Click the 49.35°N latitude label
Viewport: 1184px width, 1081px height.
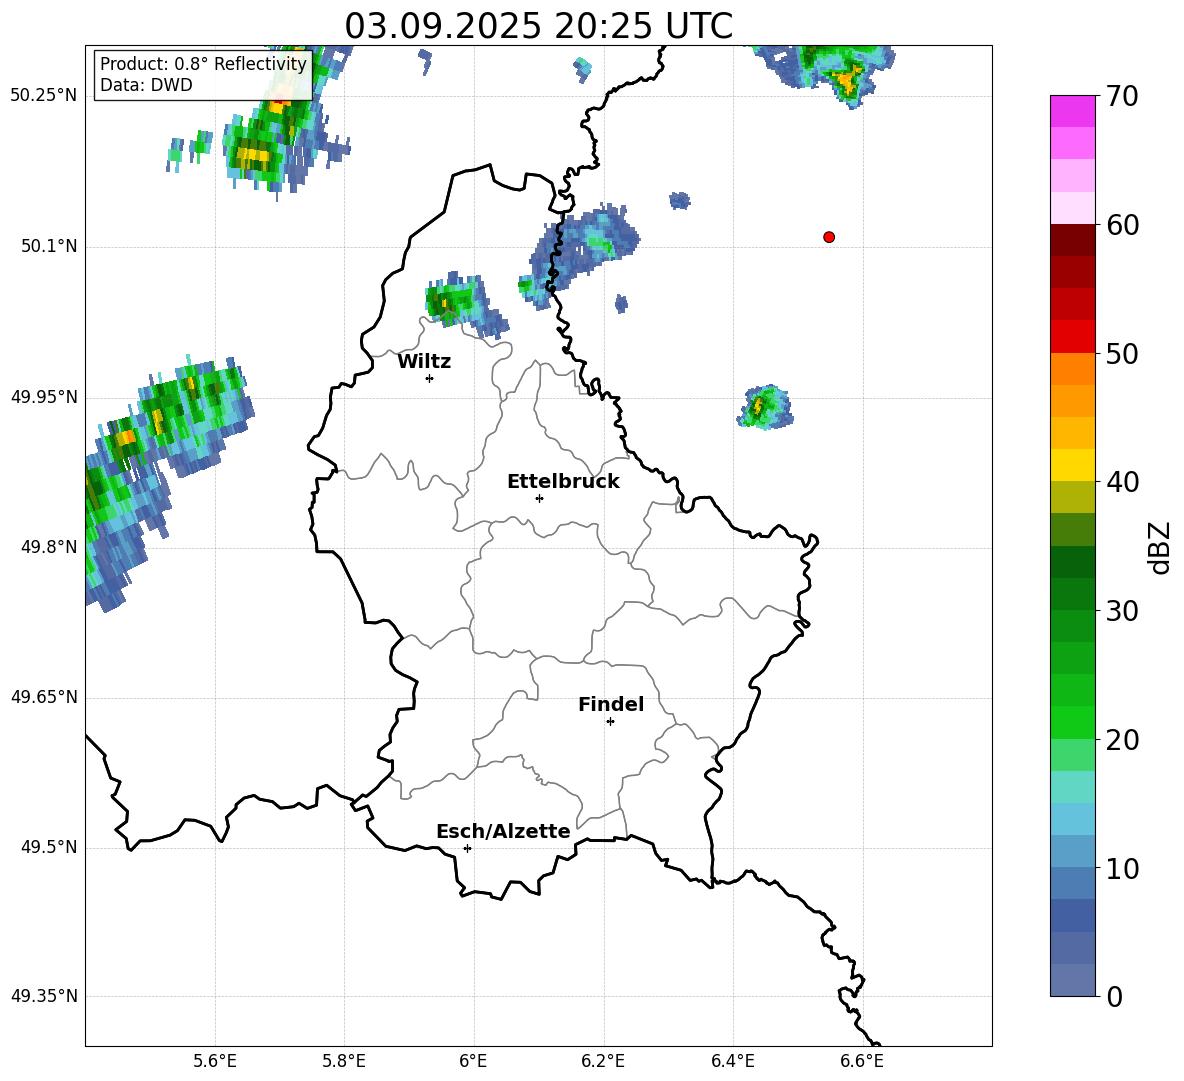[x=43, y=996]
